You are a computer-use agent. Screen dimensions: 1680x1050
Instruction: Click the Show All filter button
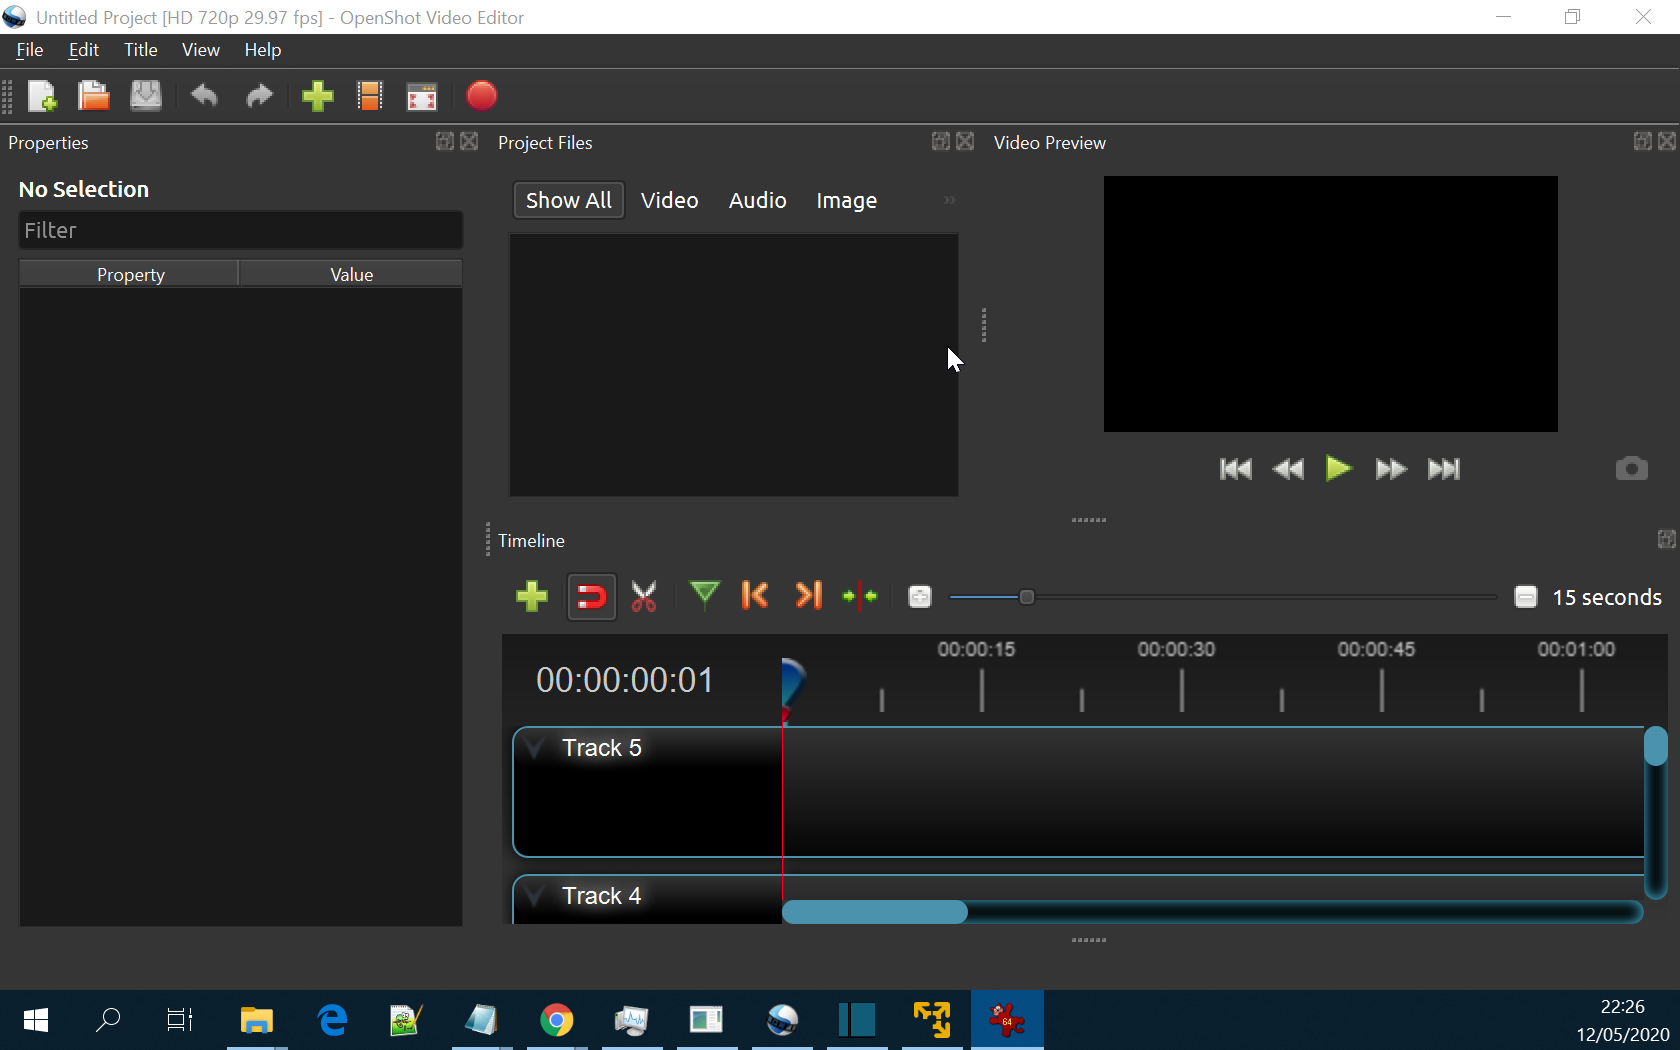point(568,200)
